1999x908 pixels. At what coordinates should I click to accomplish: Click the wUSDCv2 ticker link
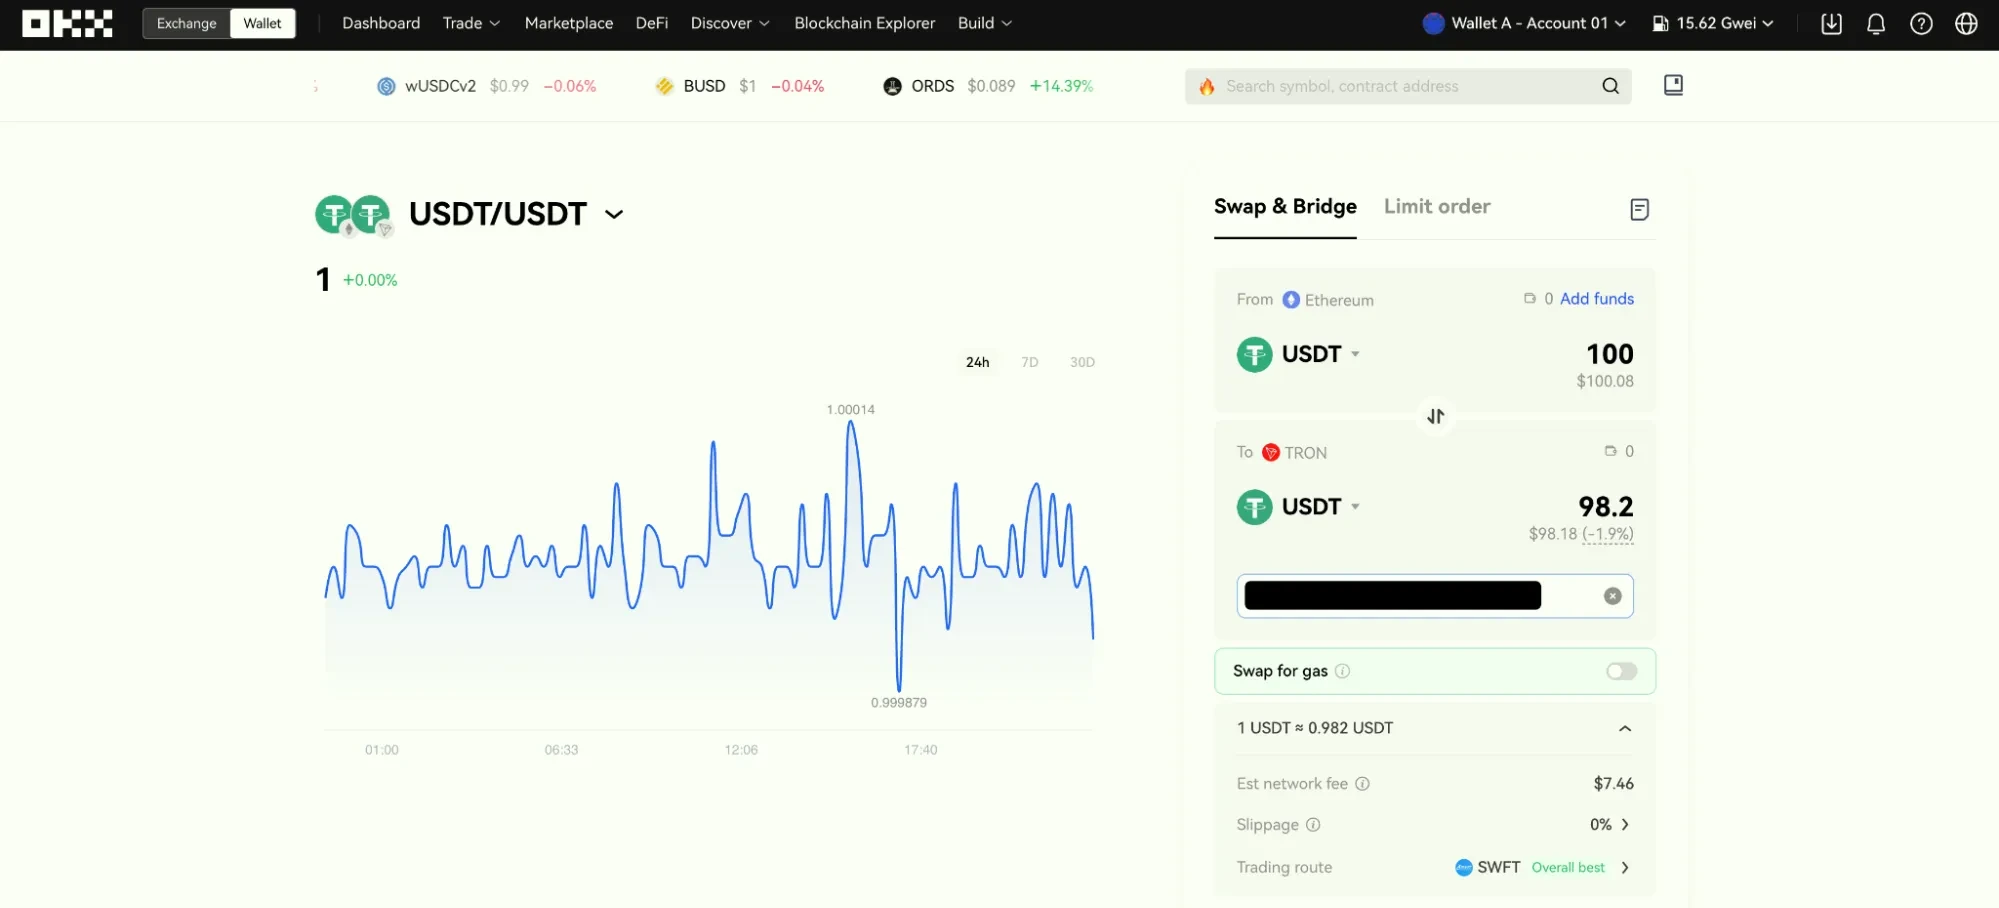tap(486, 86)
